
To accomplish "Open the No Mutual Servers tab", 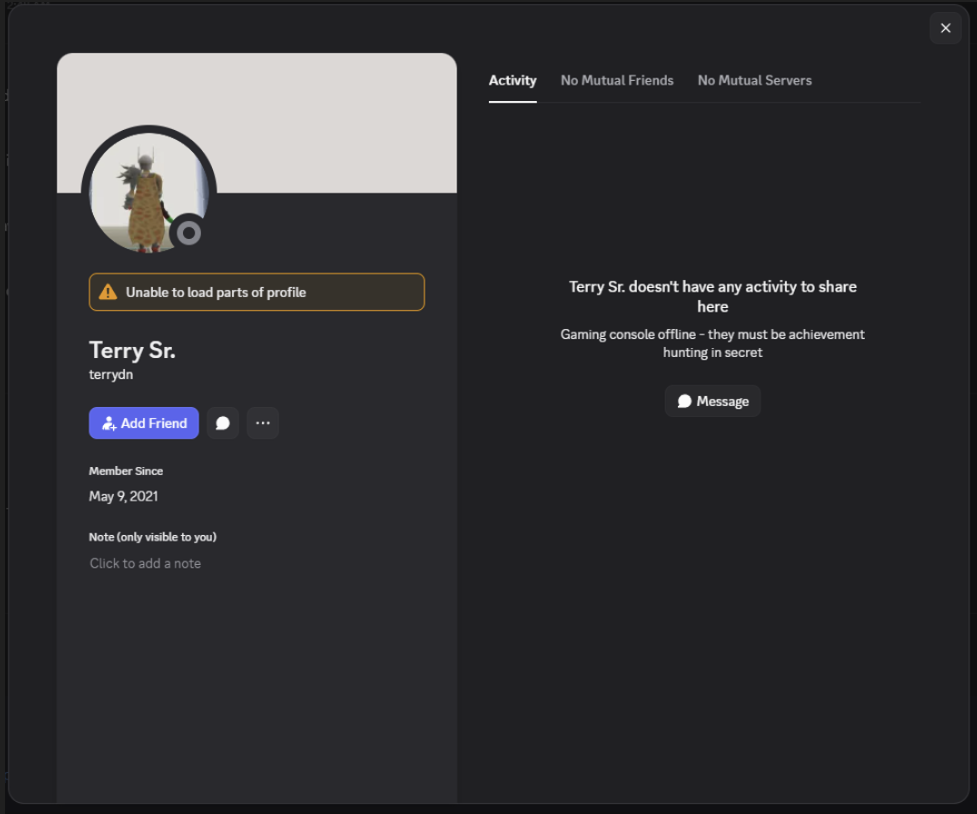I will pyautogui.click(x=754, y=80).
